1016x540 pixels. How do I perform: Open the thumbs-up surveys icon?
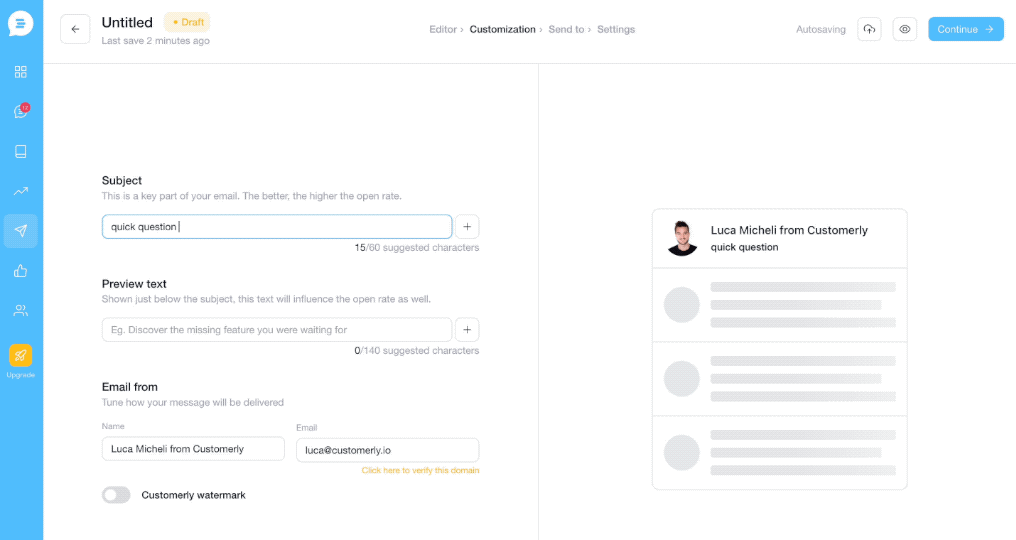coord(21,271)
